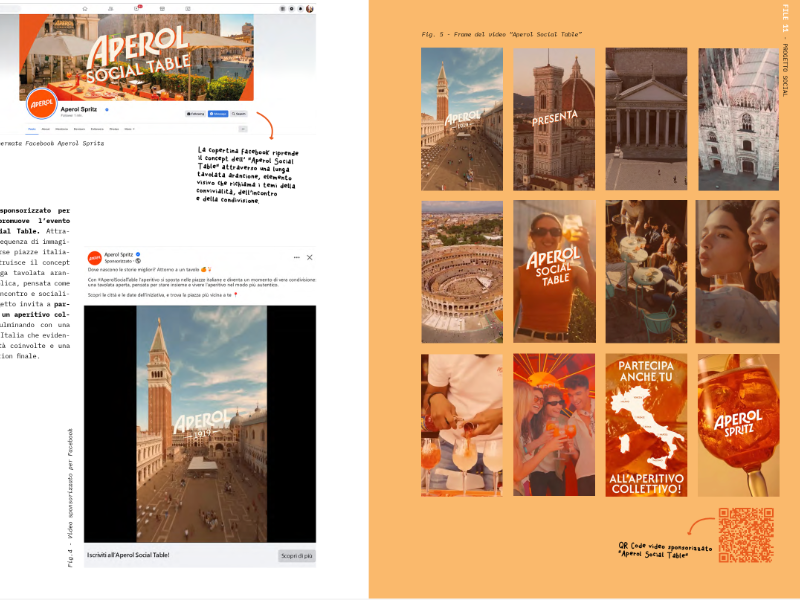Click the Following button on the Aperol page

coord(195,114)
